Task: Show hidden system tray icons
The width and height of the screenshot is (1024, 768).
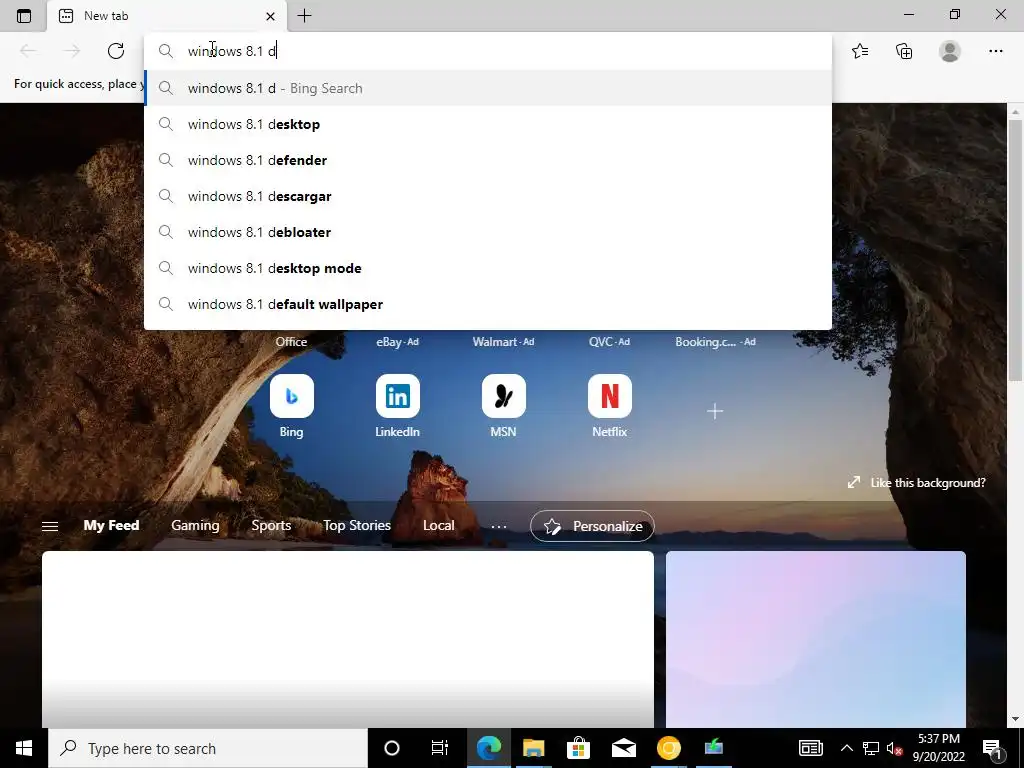Action: [846, 748]
